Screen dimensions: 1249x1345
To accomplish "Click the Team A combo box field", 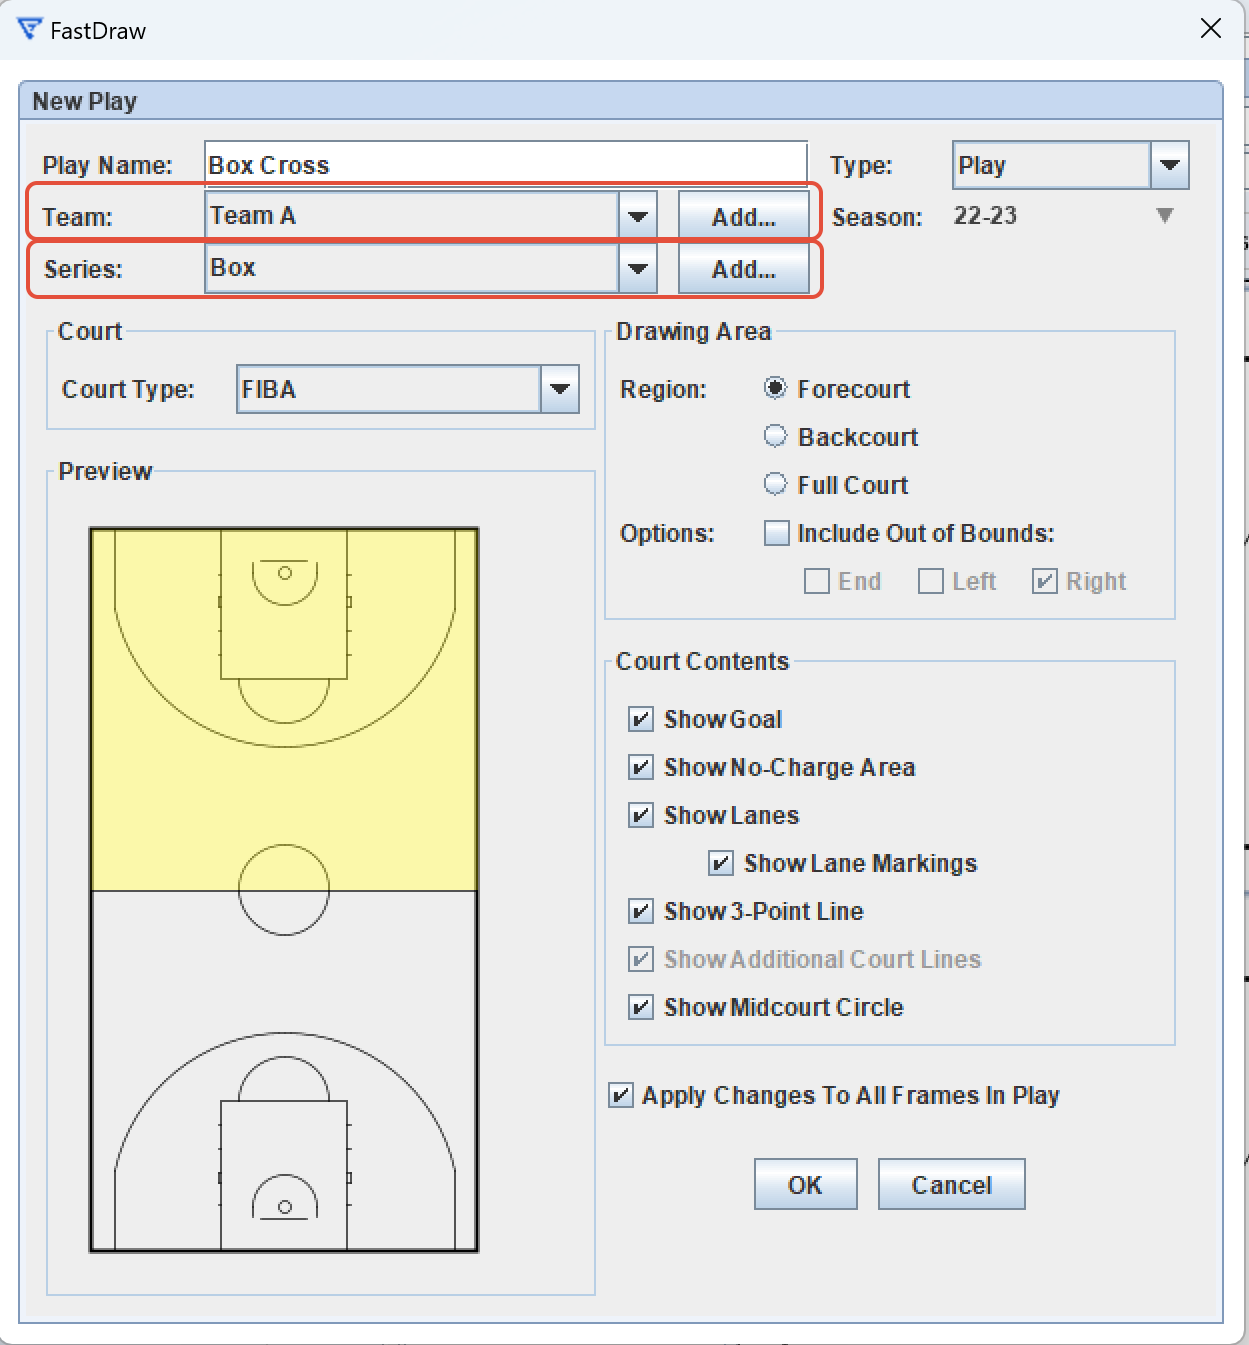I will coord(412,216).
